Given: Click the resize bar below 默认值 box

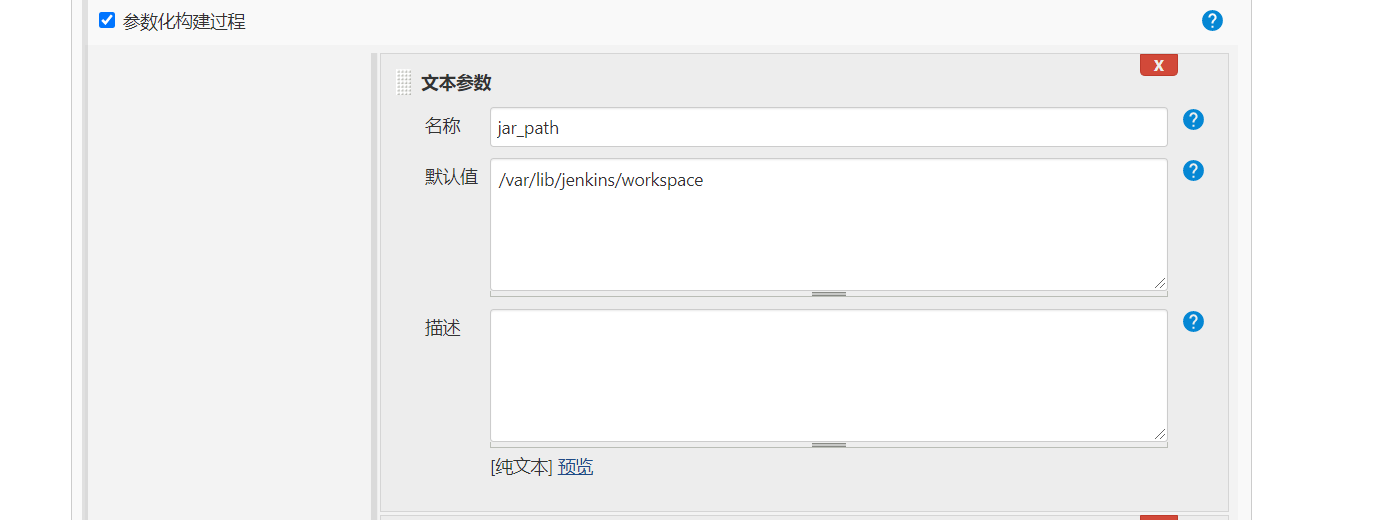Looking at the screenshot, I should pyautogui.click(x=828, y=294).
